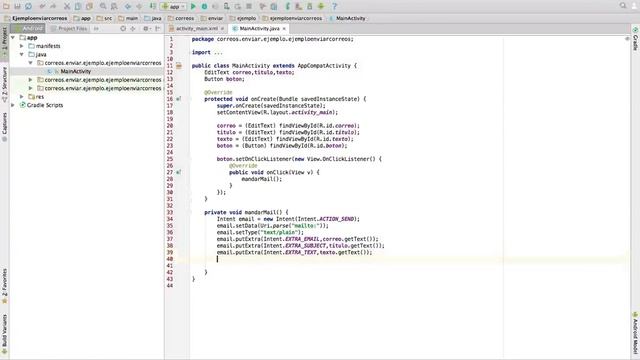The image size is (640, 360).
Task: Collapse the app module node
Action: (13, 38)
